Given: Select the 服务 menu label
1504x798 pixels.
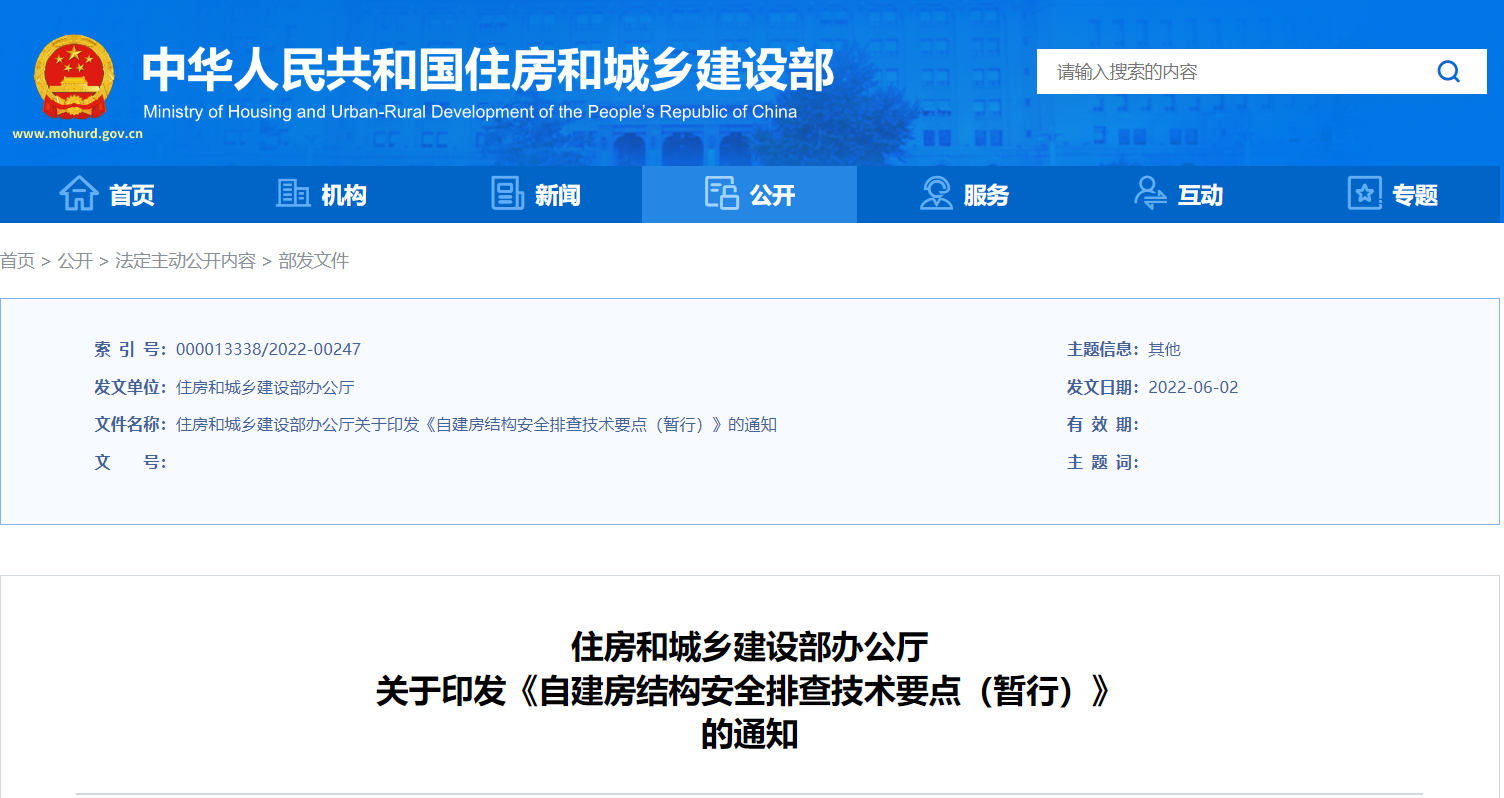Looking at the screenshot, I should (x=986, y=196).
